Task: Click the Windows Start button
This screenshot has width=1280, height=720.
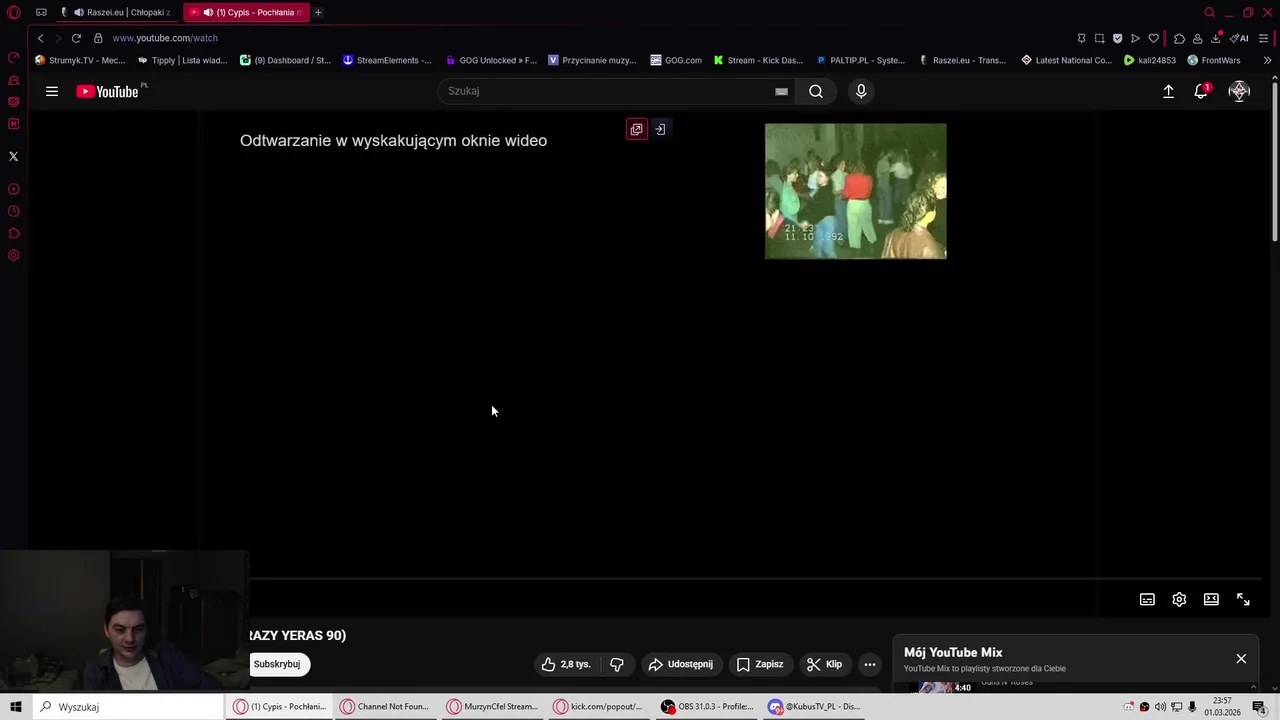Action: pyautogui.click(x=16, y=707)
